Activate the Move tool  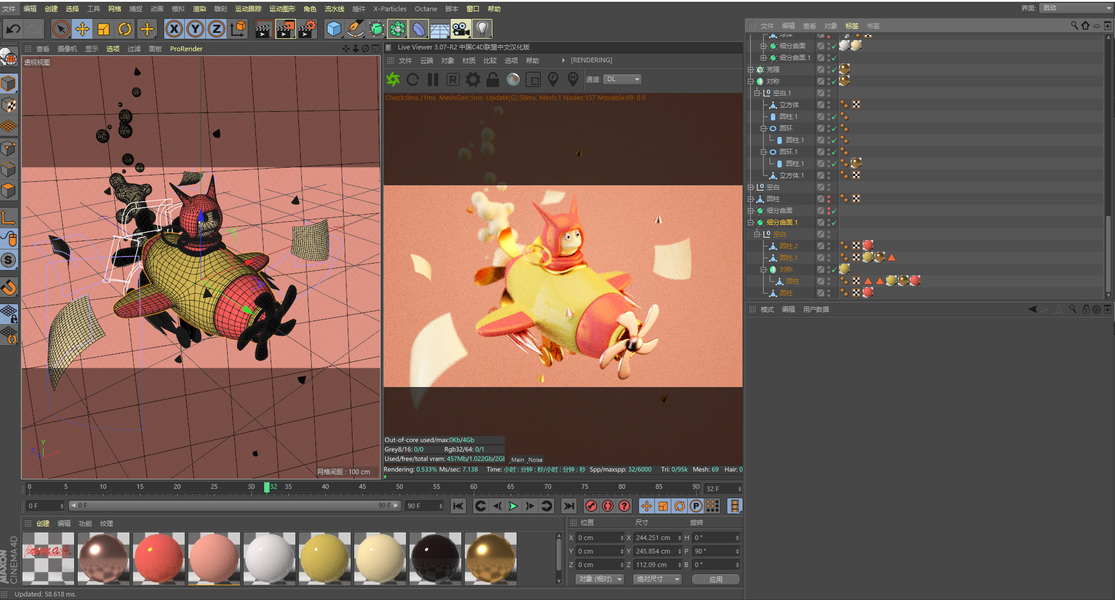coord(82,29)
